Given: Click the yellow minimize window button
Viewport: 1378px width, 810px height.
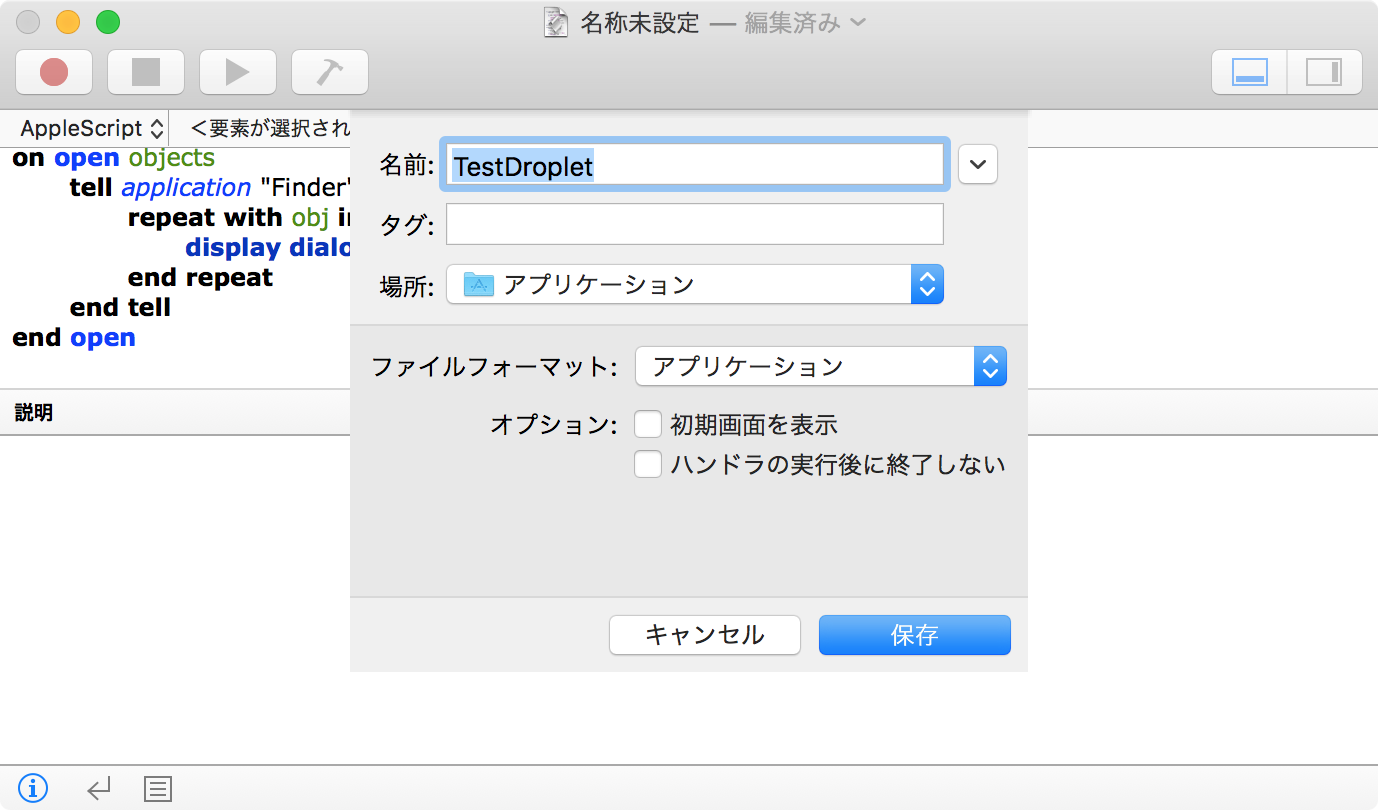Looking at the screenshot, I should pos(68,21).
